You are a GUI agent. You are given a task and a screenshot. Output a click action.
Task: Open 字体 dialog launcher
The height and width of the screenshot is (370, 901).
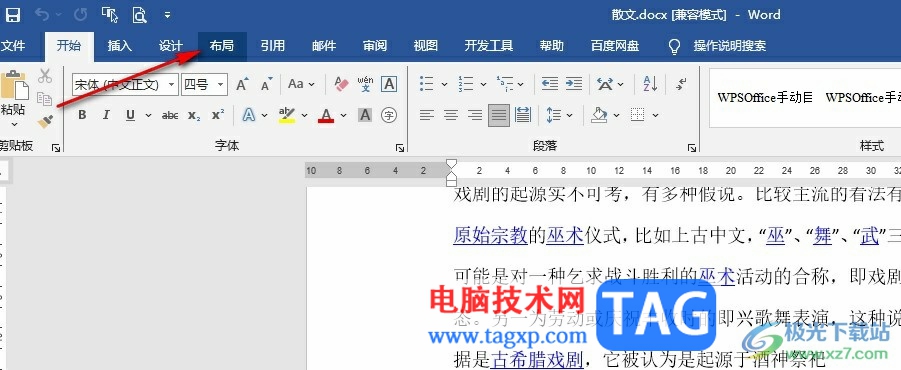click(x=400, y=148)
